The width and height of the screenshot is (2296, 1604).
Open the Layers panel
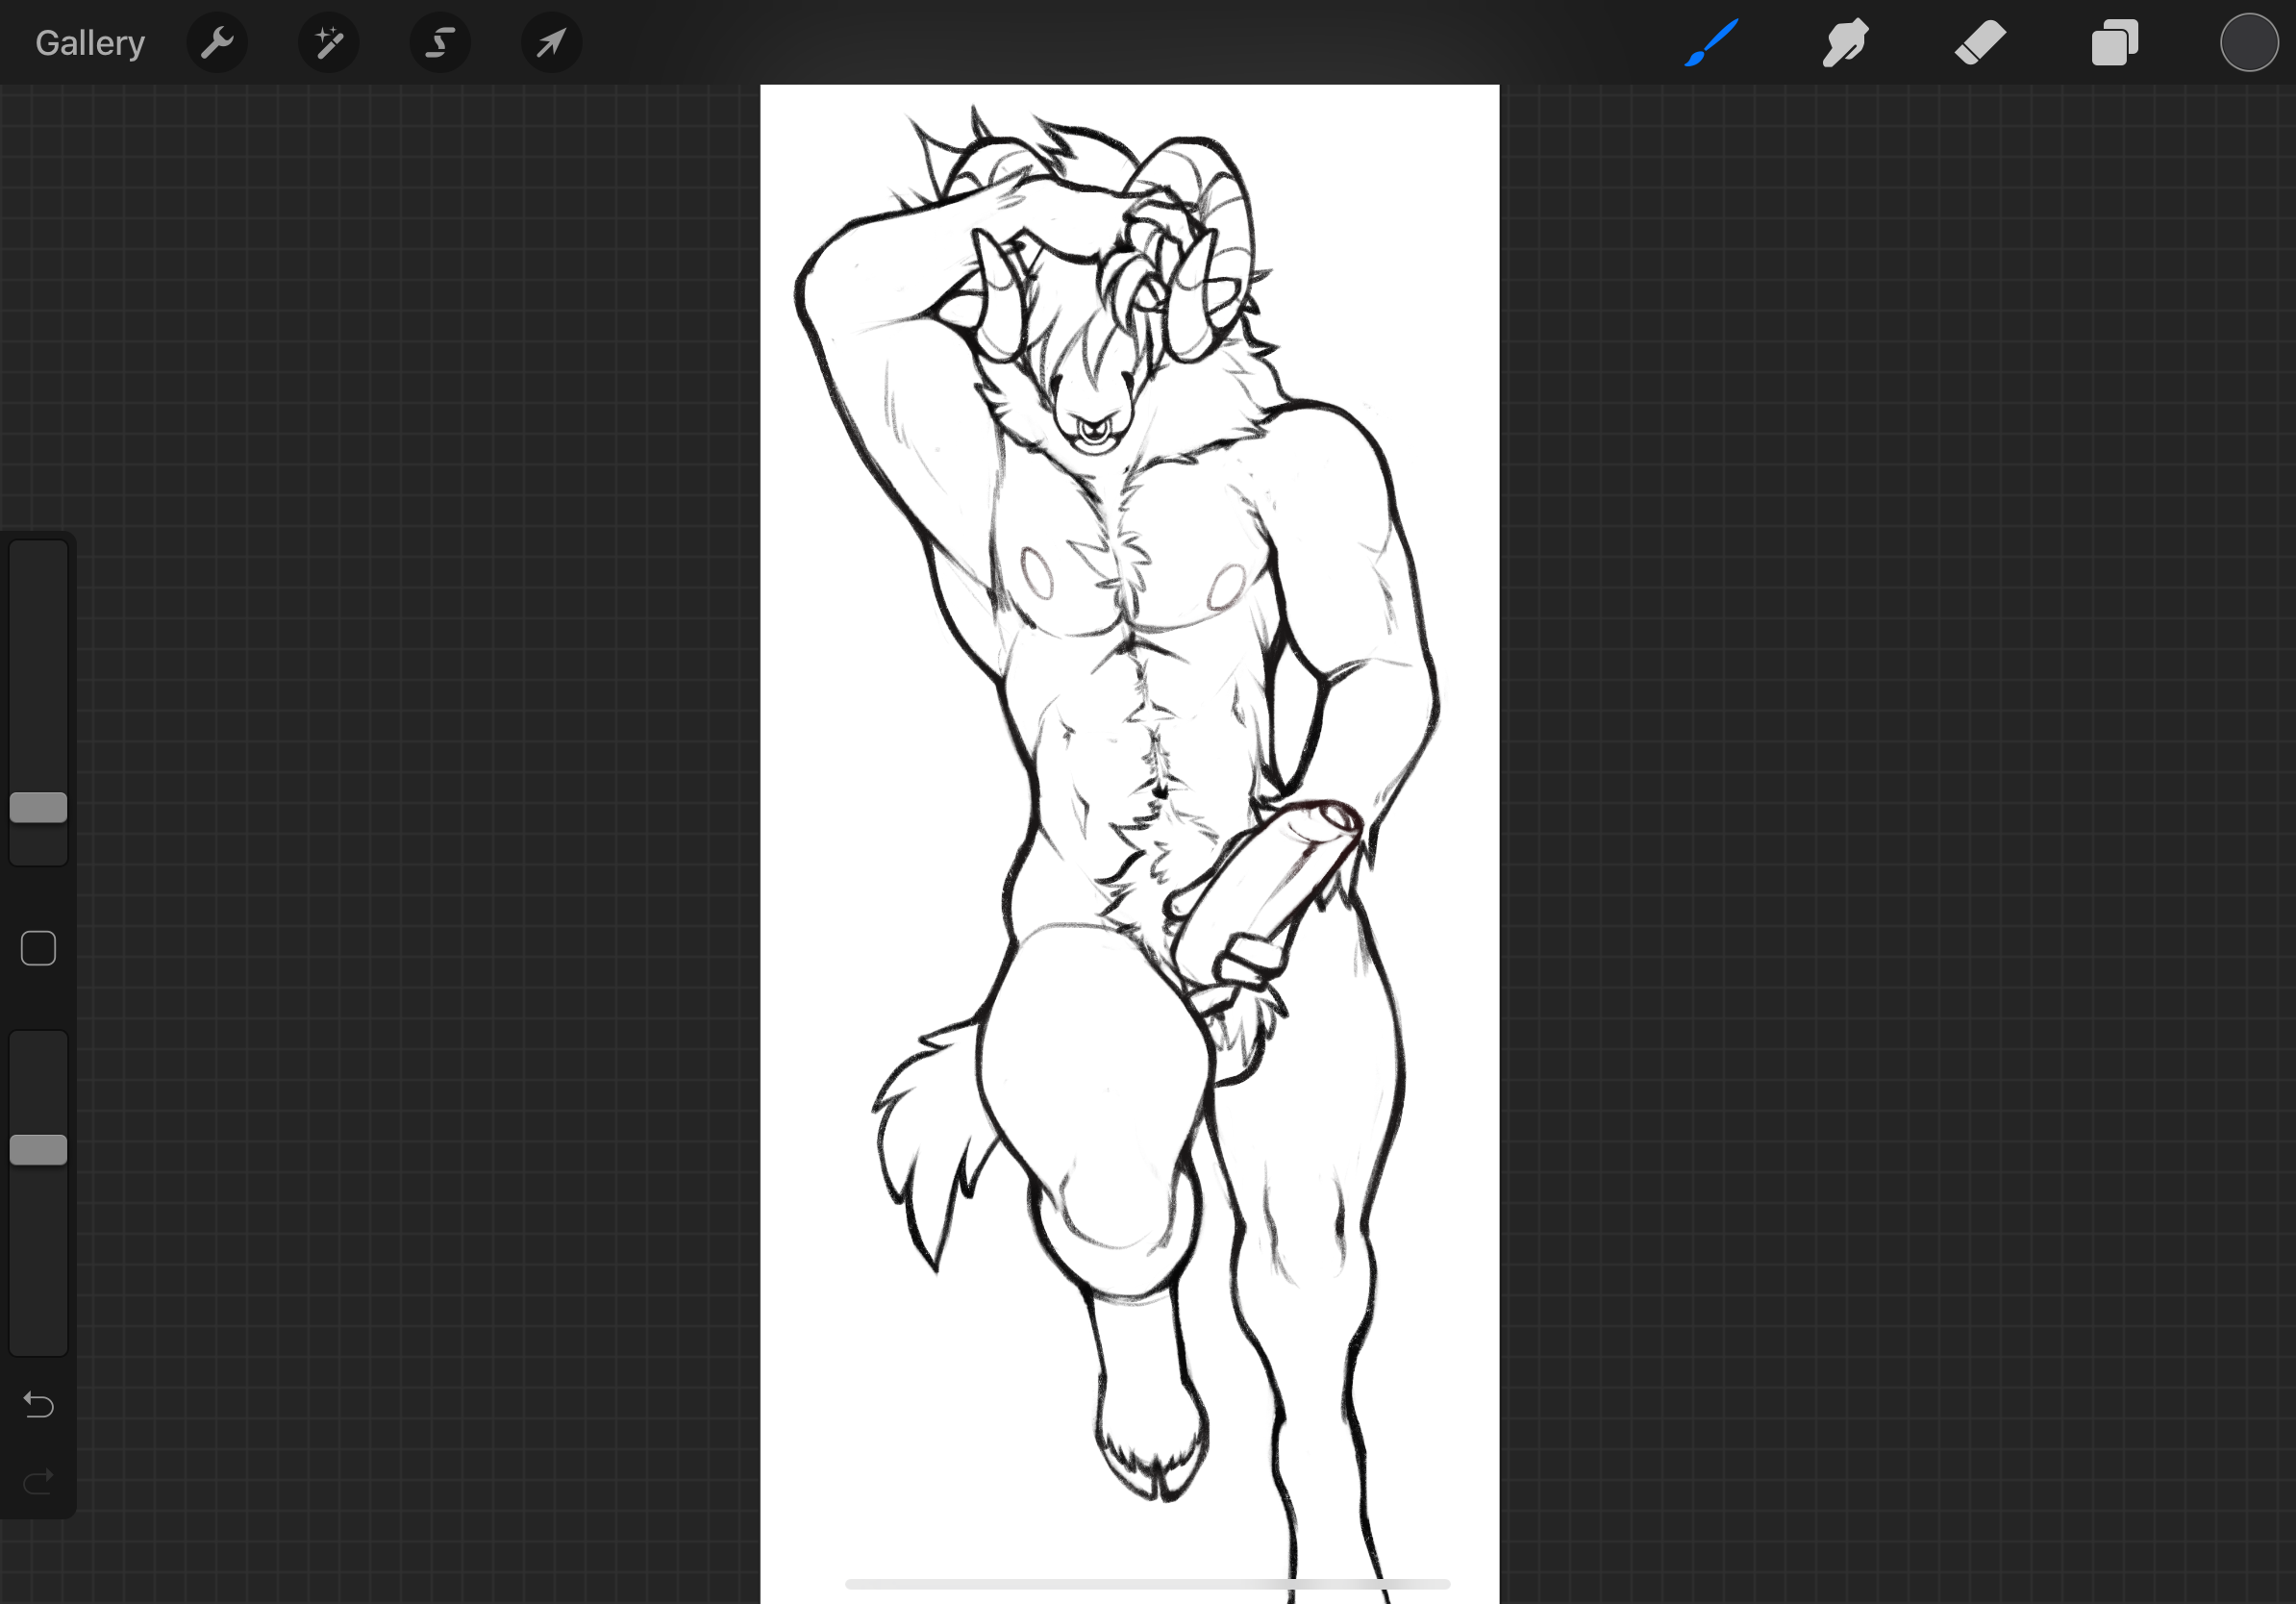point(2114,43)
